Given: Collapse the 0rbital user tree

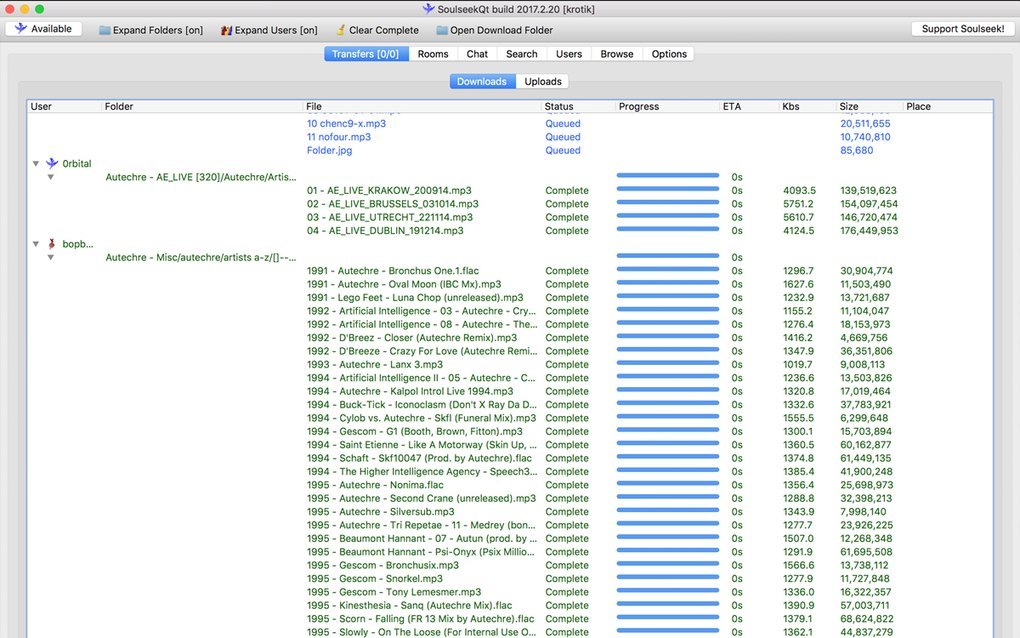Looking at the screenshot, I should [x=36, y=164].
